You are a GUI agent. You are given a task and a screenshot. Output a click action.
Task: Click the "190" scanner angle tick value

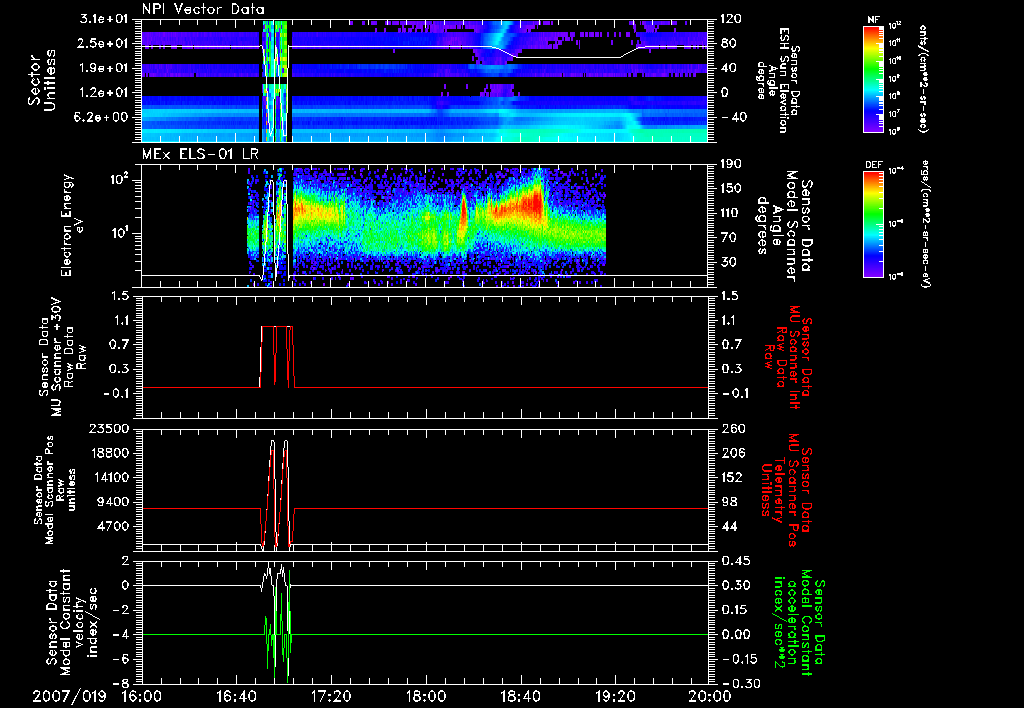tap(731, 164)
